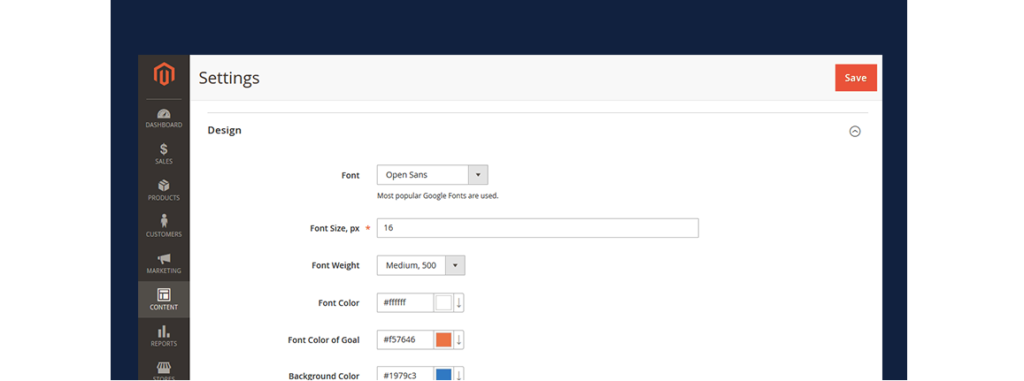The height and width of the screenshot is (381, 1024).
Task: Click the Font Size input field
Action: pyautogui.click(x=537, y=228)
